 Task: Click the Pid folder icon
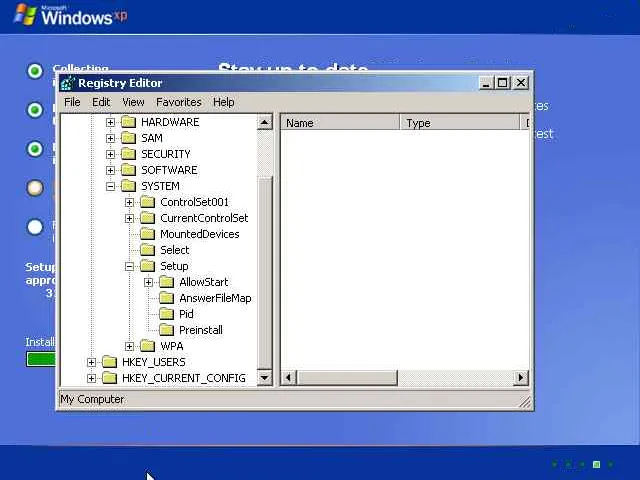tap(167, 314)
